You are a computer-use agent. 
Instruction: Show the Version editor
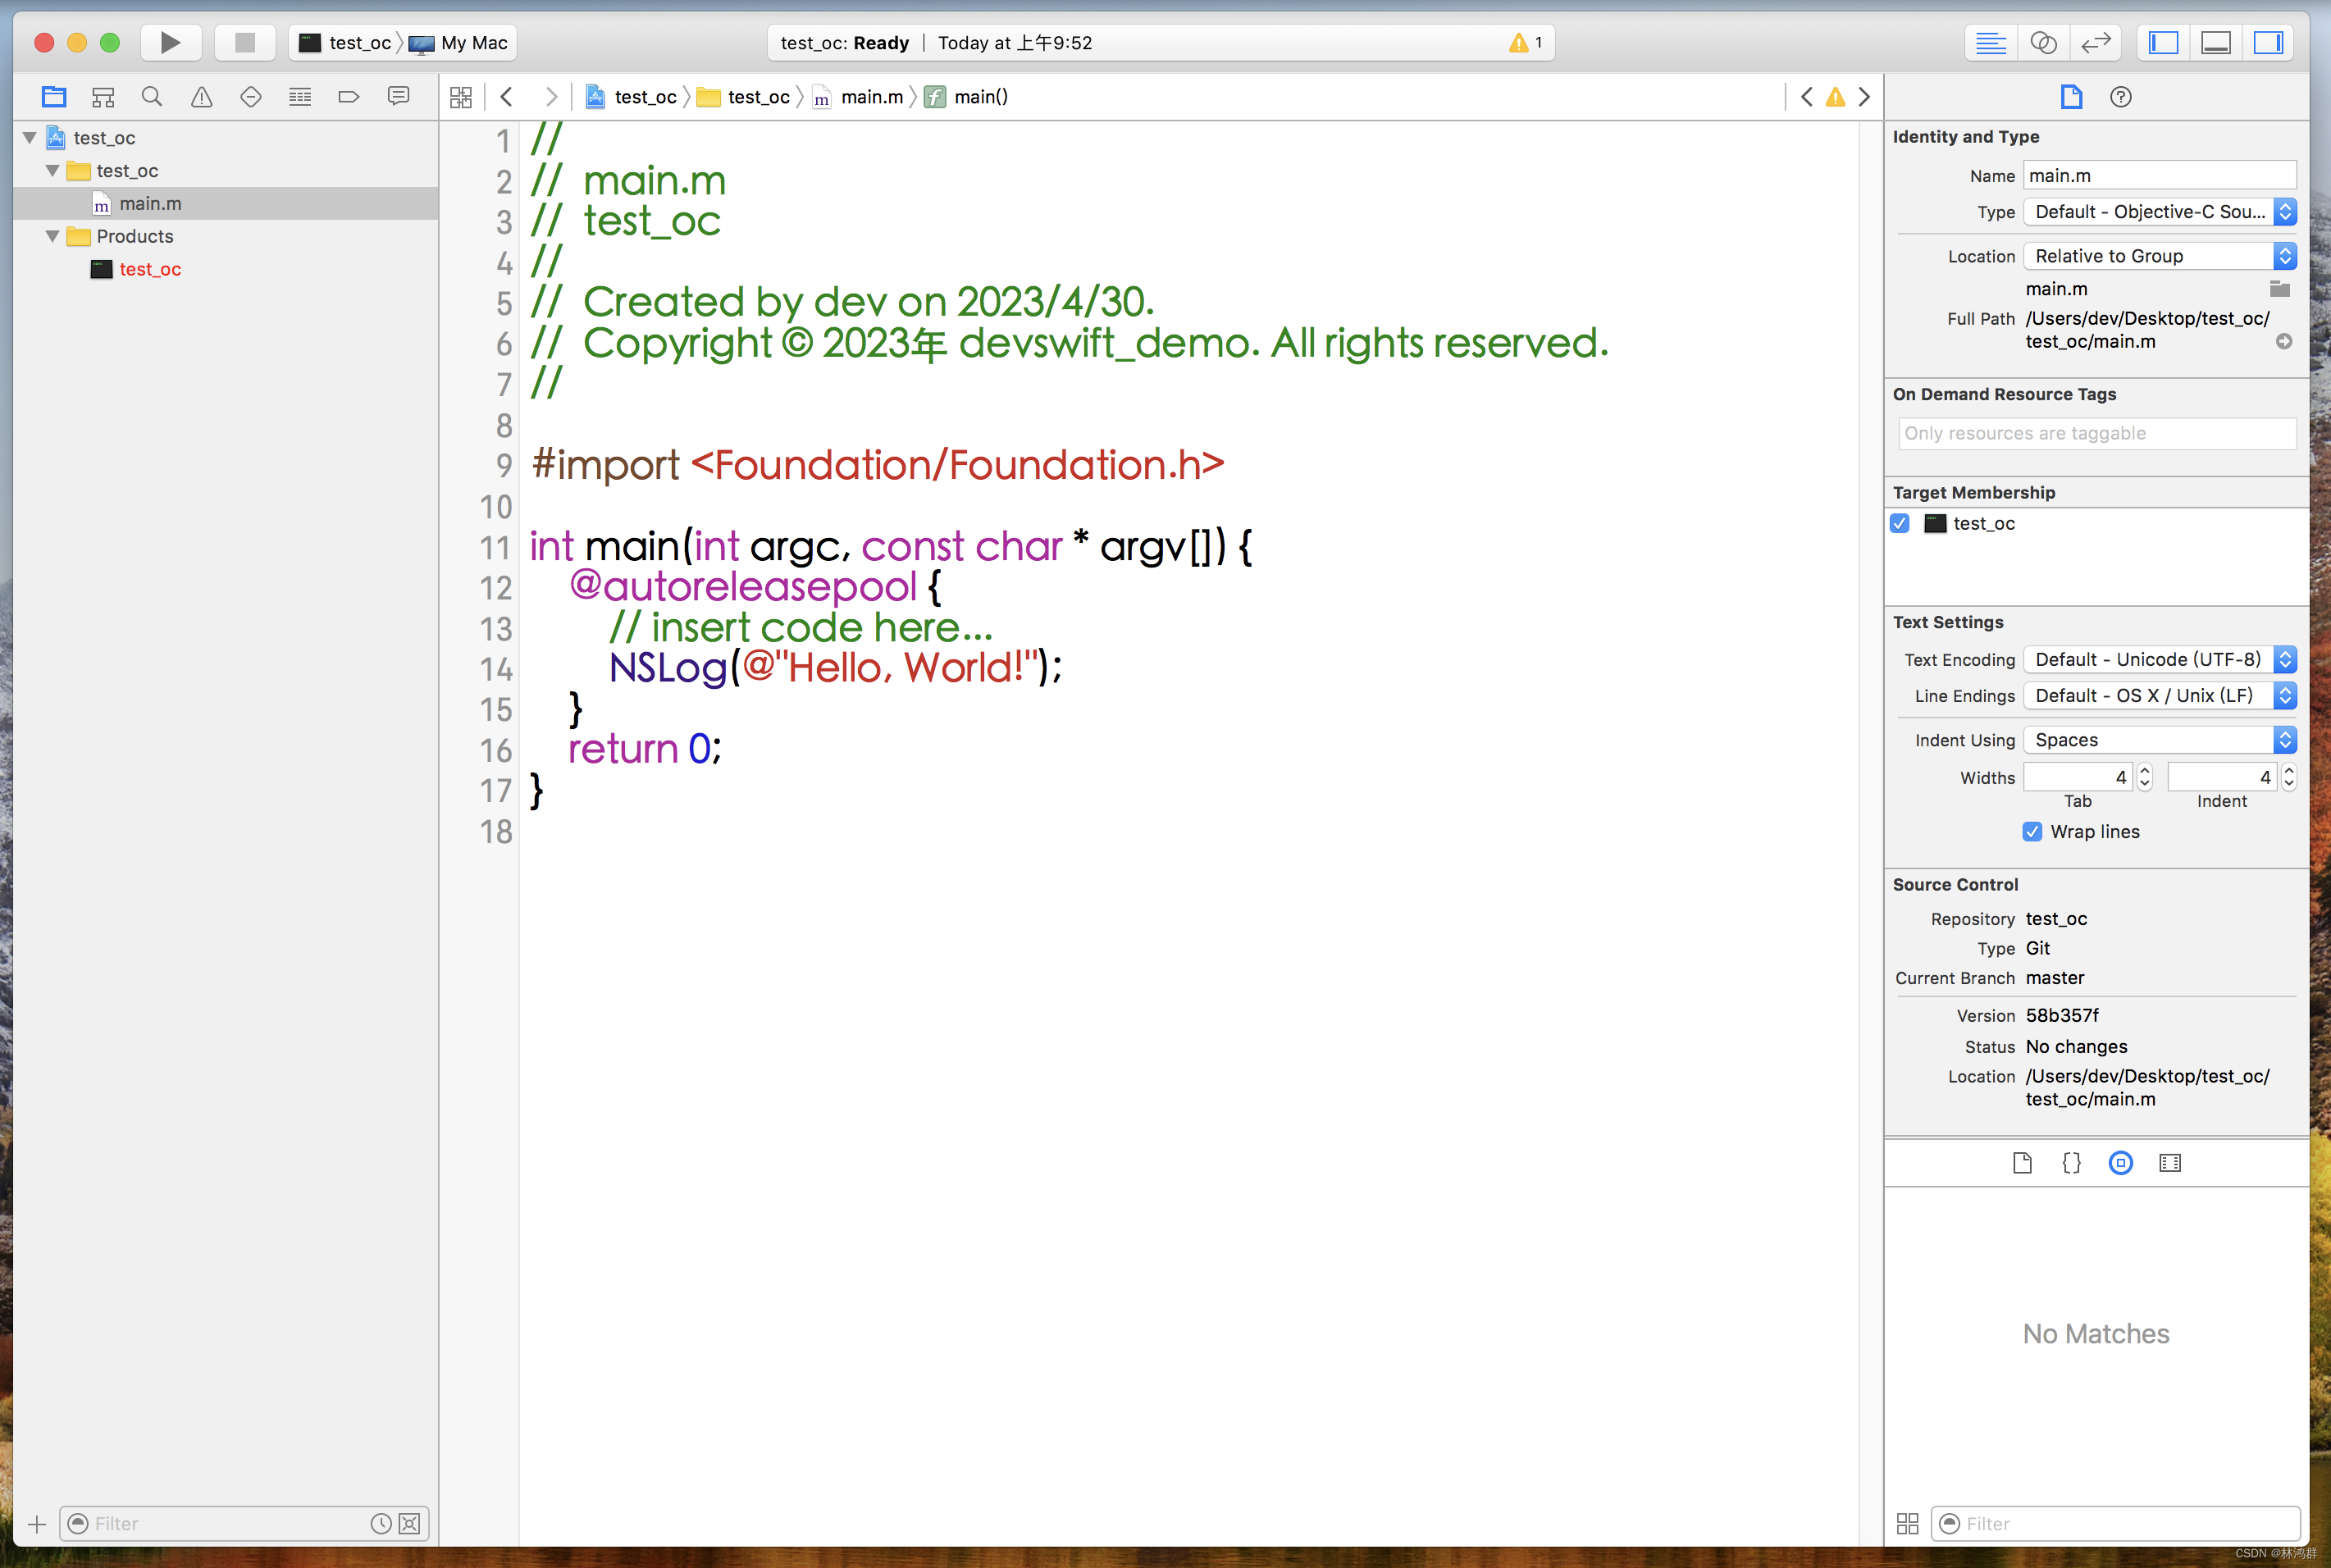coord(2095,43)
